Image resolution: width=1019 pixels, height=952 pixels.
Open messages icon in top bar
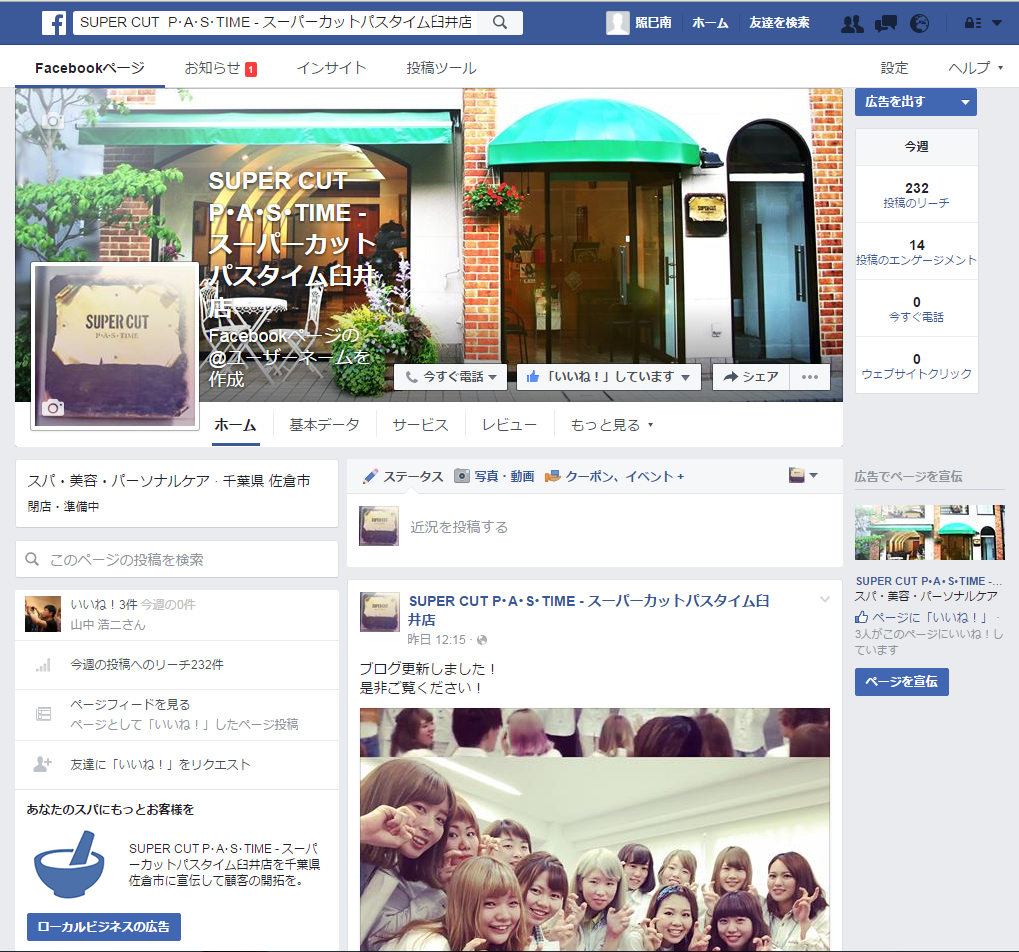886,24
